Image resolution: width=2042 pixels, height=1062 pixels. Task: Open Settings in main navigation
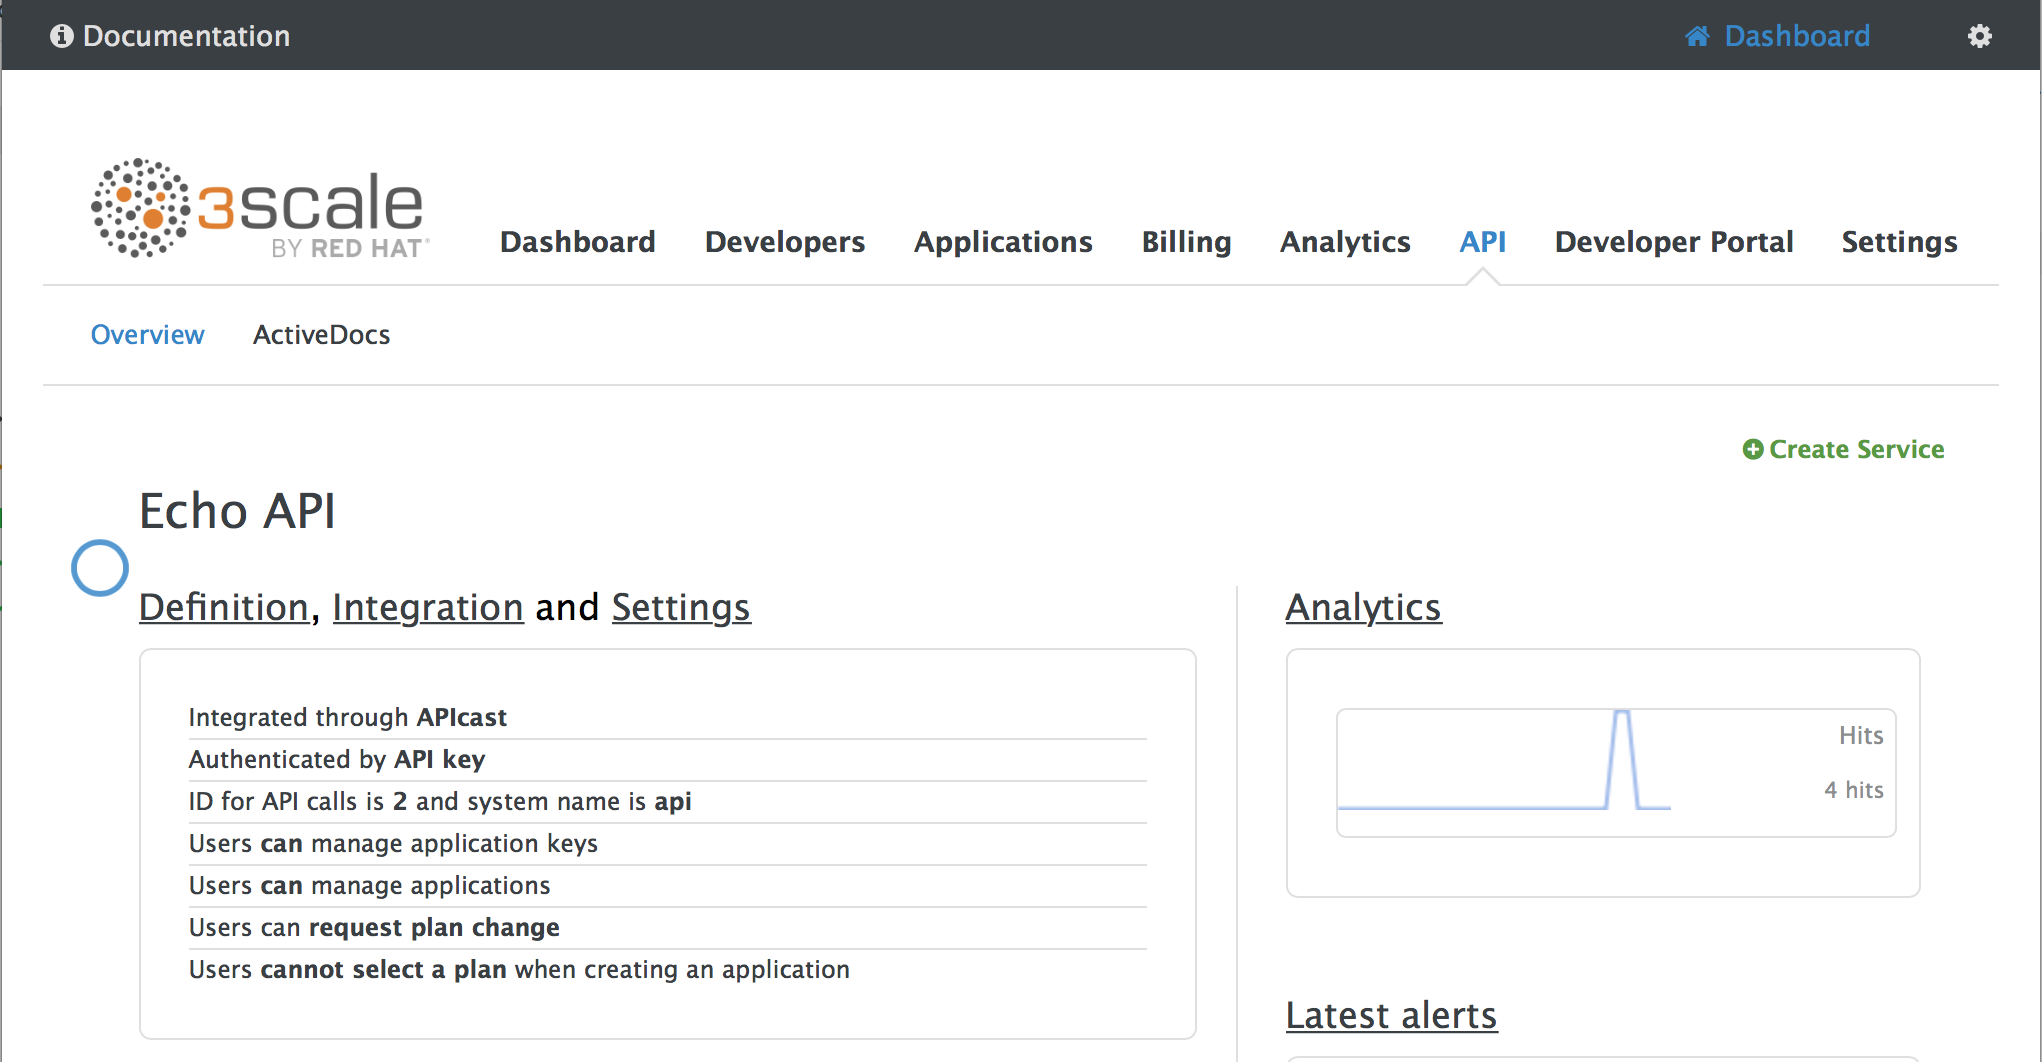click(x=1899, y=242)
